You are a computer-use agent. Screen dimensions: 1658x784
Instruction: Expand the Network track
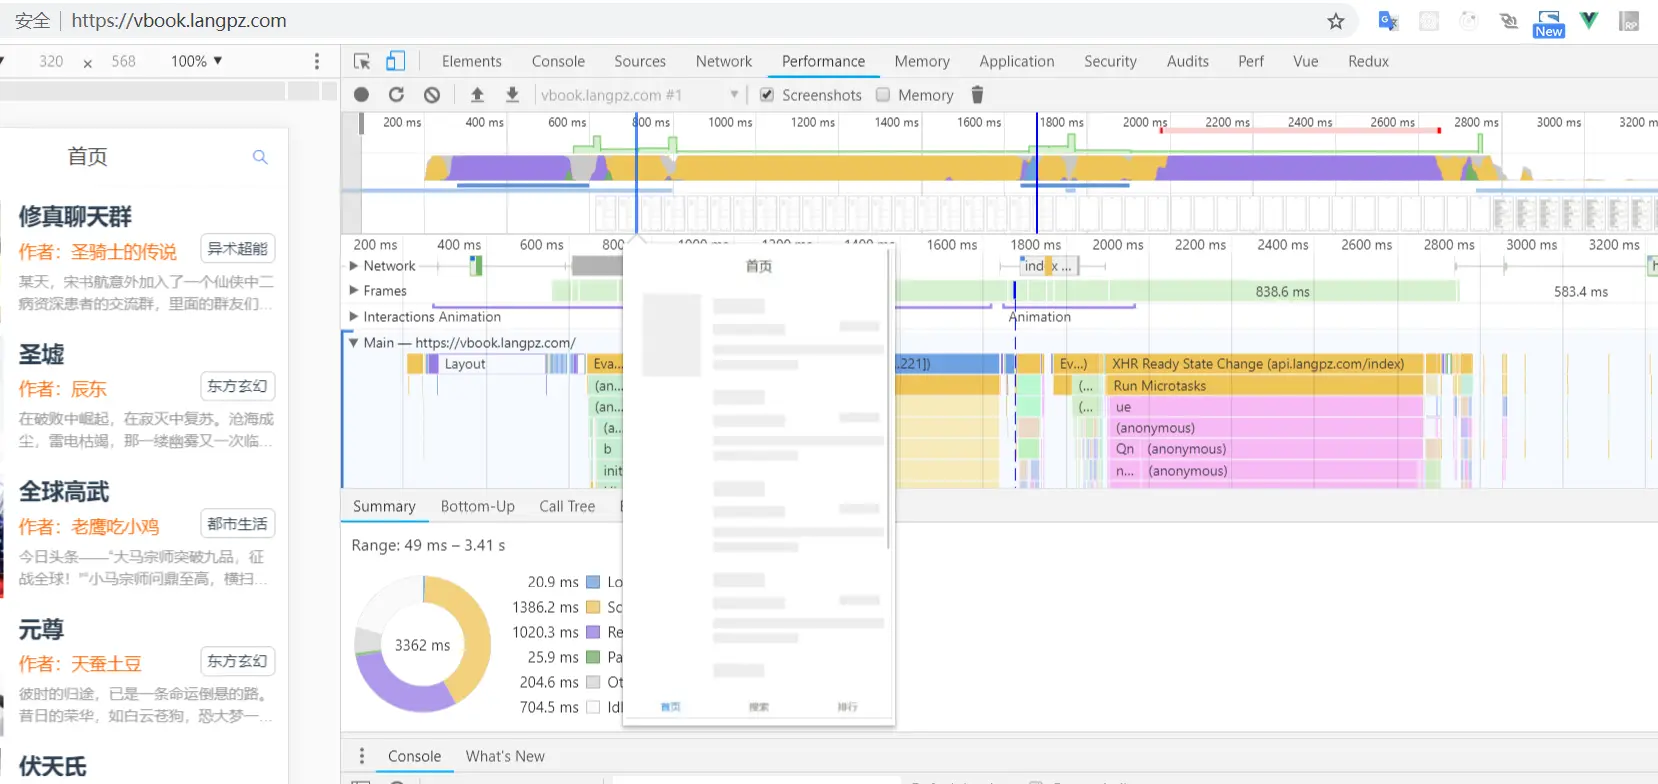coord(354,266)
